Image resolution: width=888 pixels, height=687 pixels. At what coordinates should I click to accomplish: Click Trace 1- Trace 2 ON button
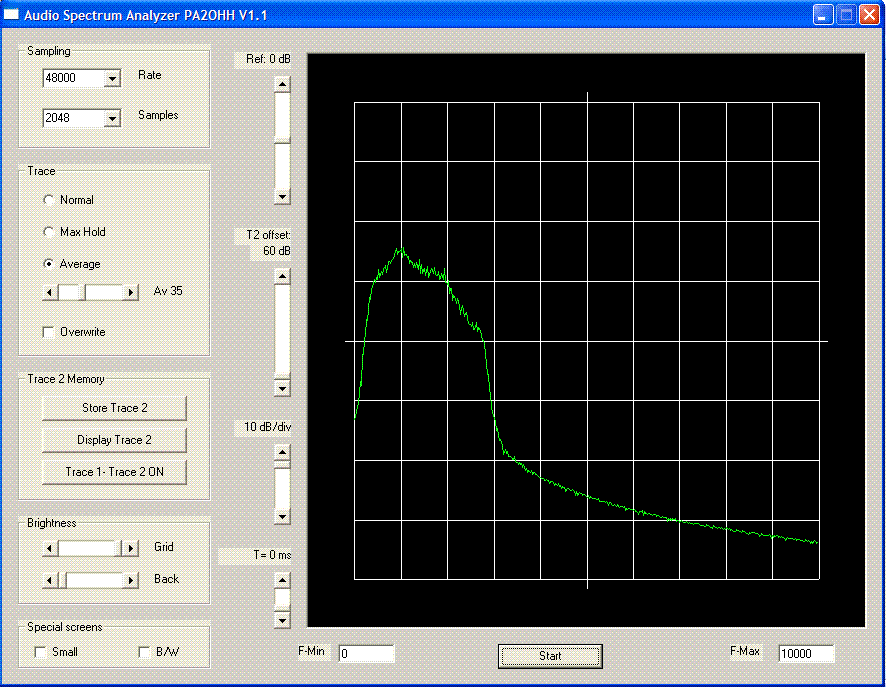click(114, 472)
